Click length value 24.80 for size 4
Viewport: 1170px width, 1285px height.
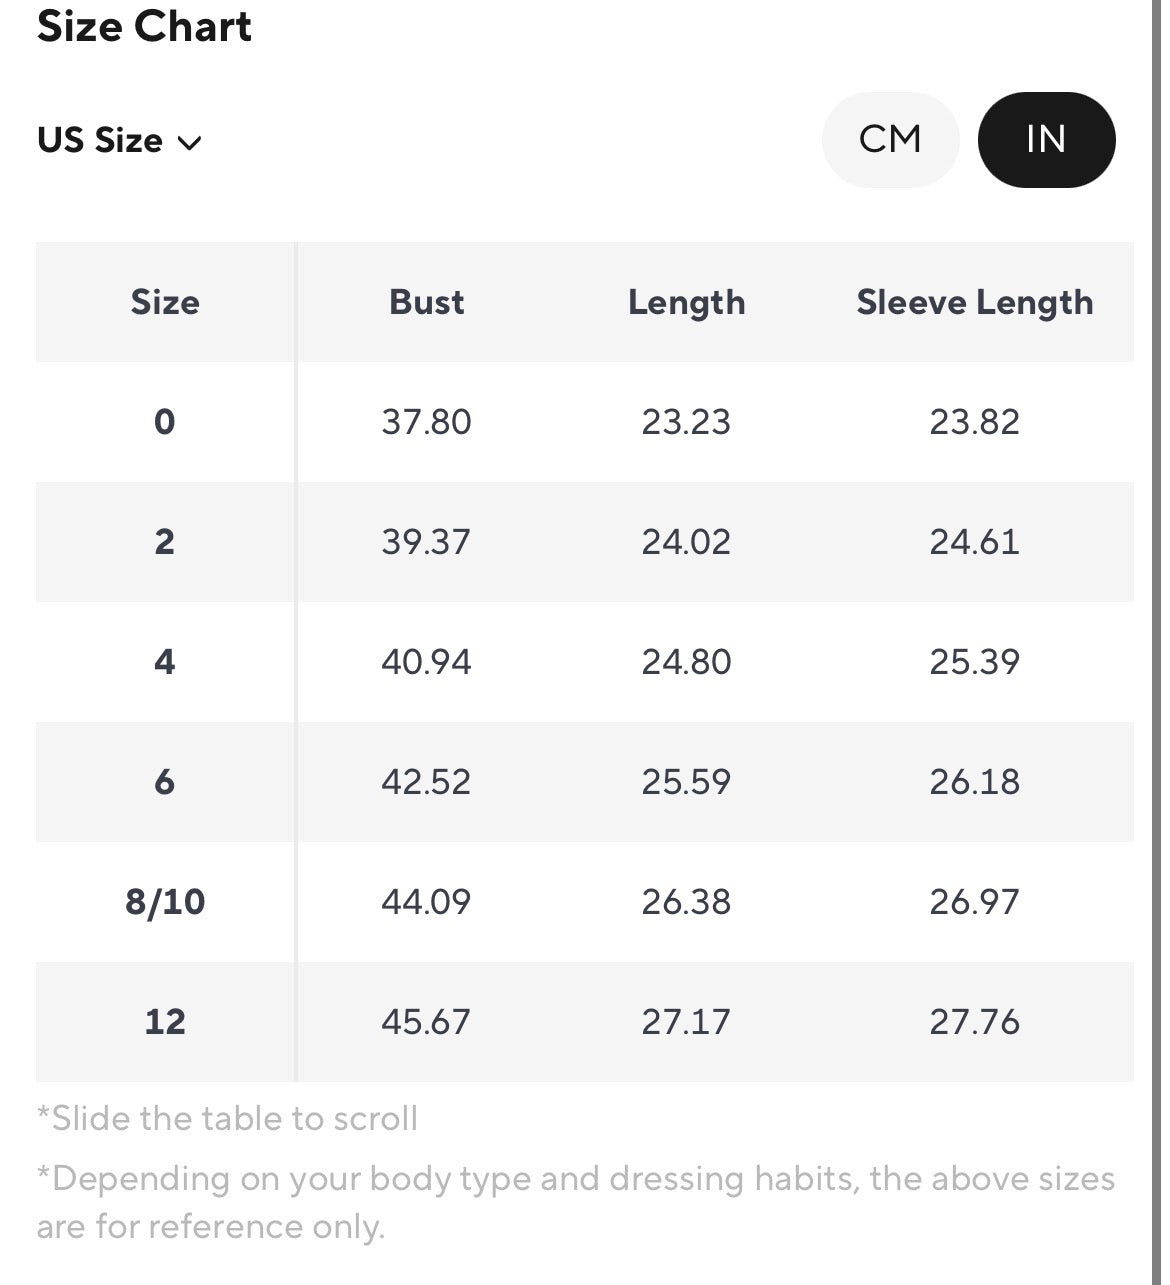687,662
